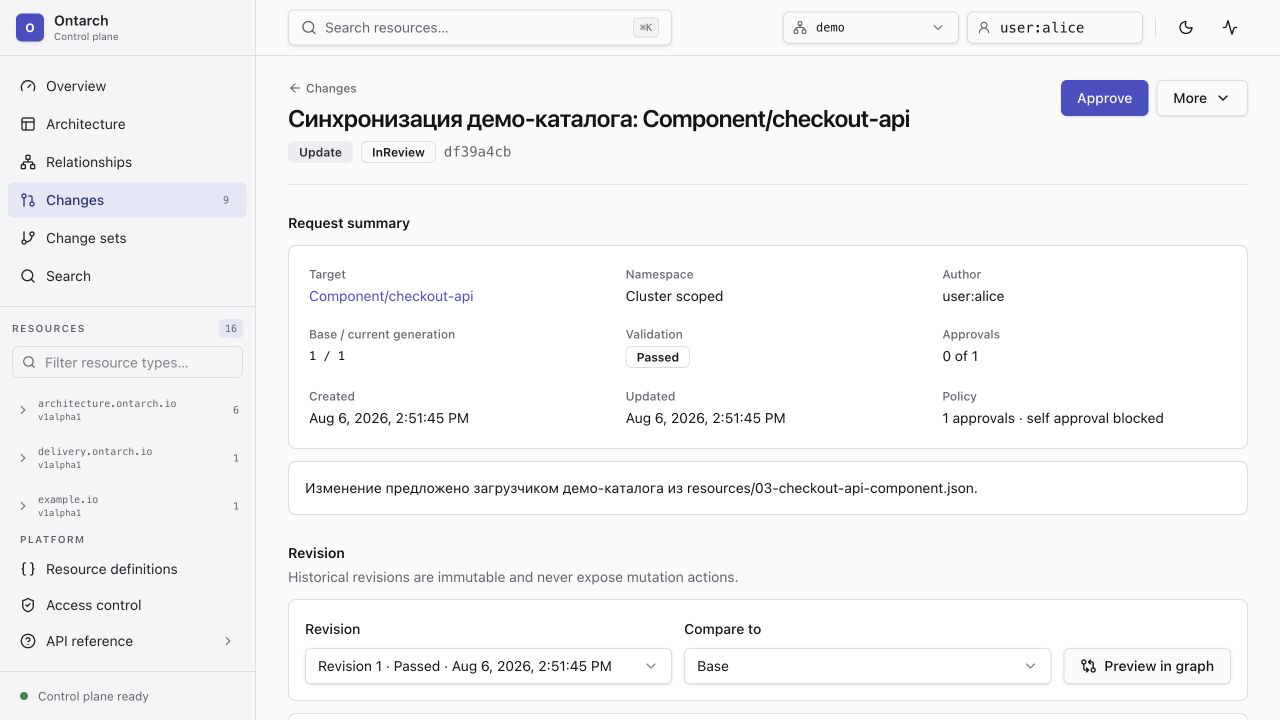The height and width of the screenshot is (720, 1280).
Task: Click the chevron on the More button
Action: tap(1223, 98)
